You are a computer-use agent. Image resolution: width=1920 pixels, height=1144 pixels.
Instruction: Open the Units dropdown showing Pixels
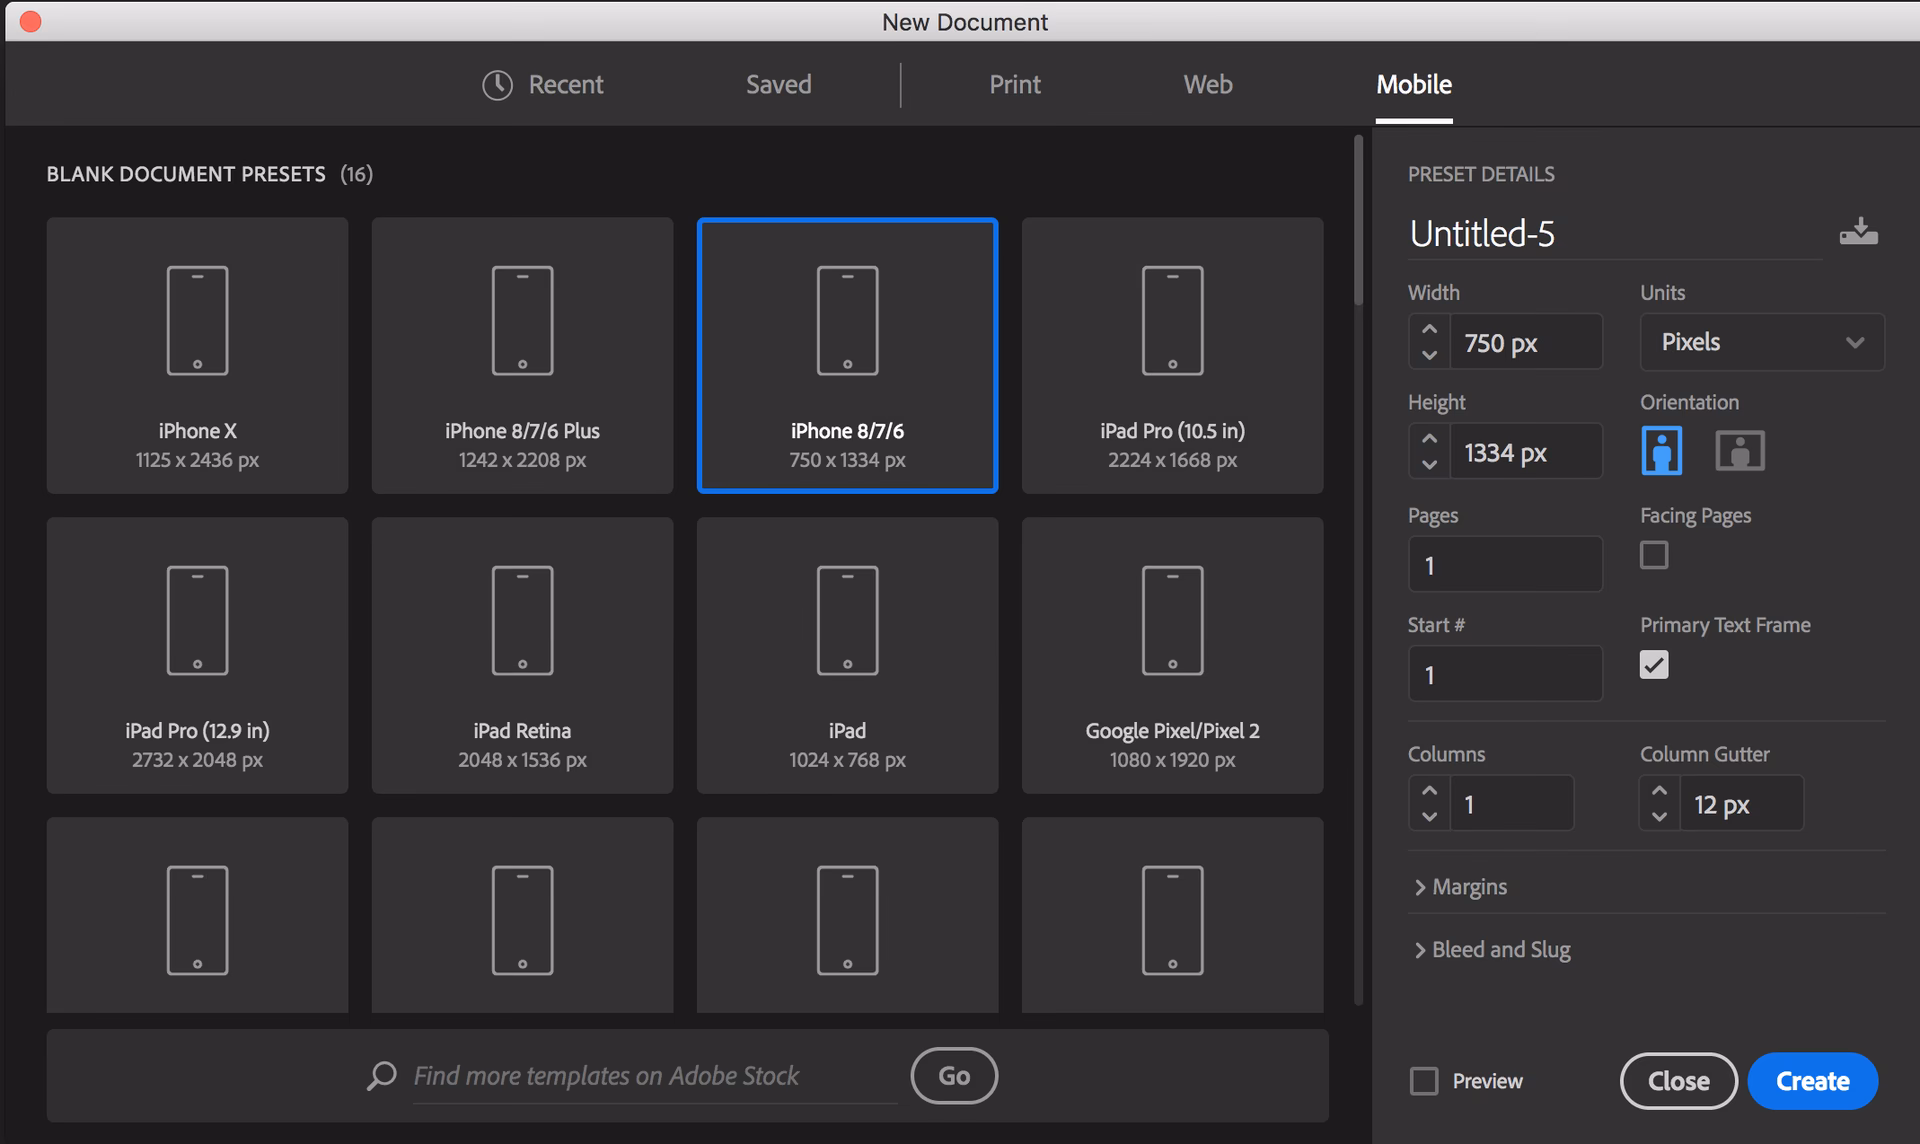pyautogui.click(x=1761, y=341)
